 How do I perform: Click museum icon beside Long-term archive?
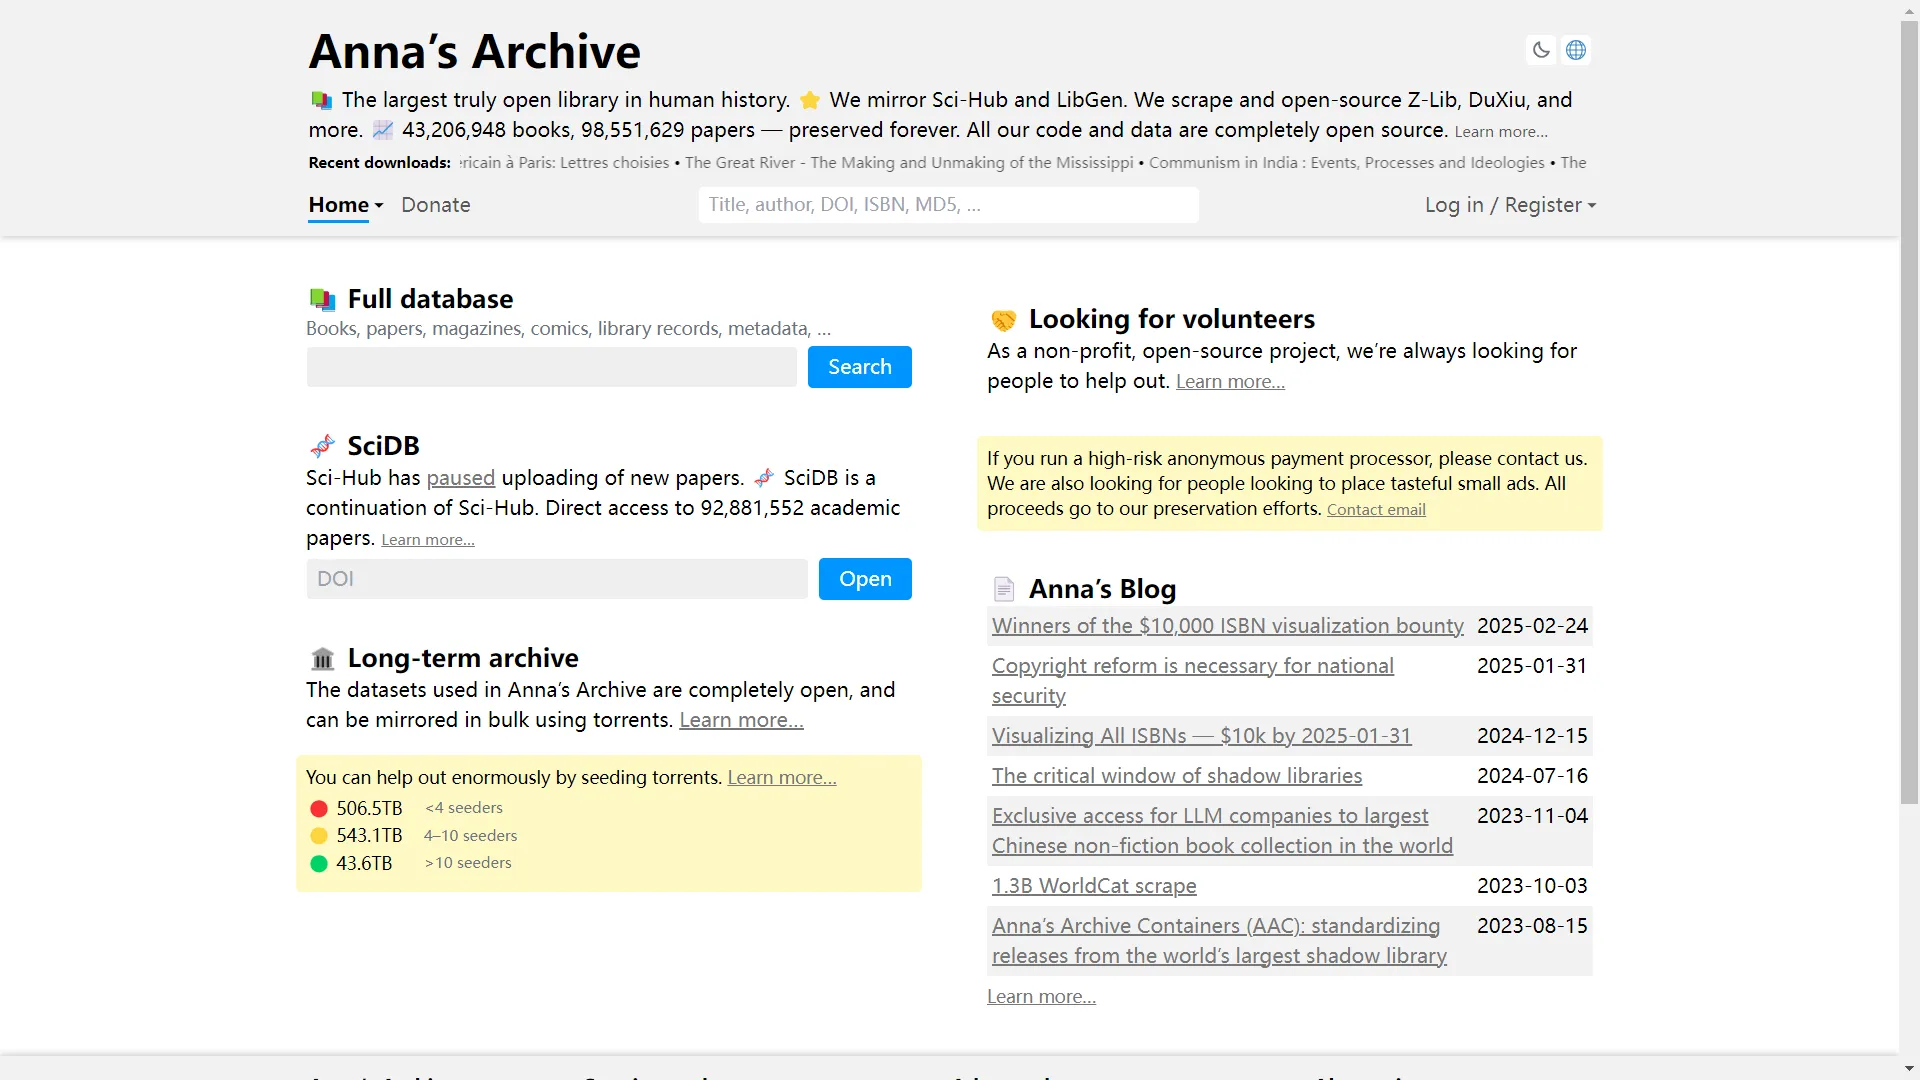pos(322,659)
